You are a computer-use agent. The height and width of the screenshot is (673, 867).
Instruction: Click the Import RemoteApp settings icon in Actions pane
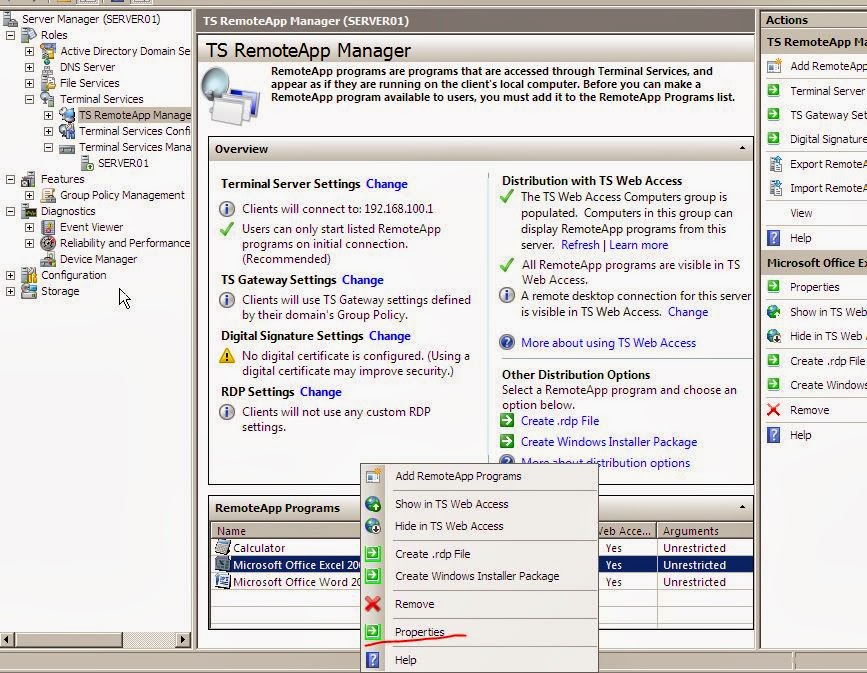coord(775,188)
